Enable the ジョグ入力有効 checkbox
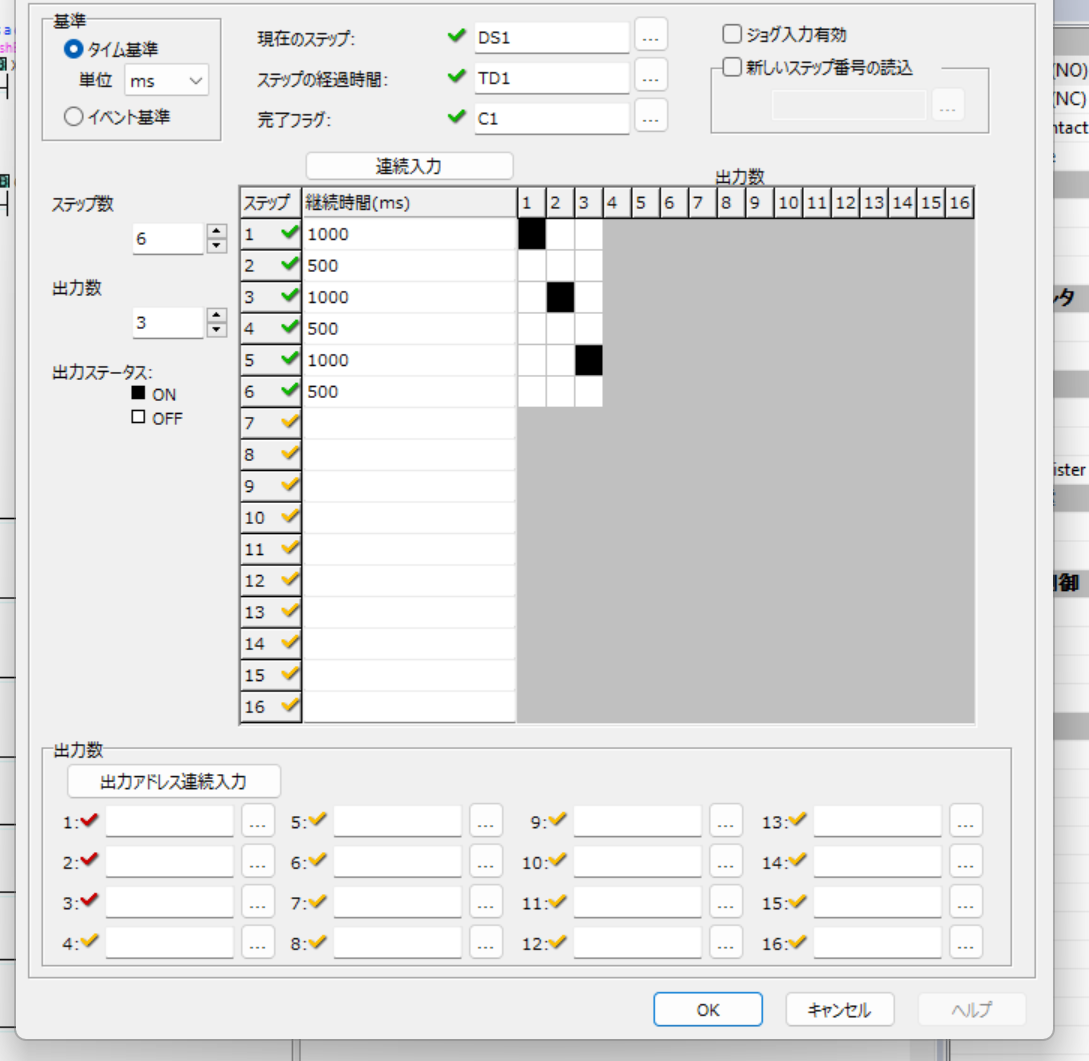The height and width of the screenshot is (1061, 1089). click(x=732, y=34)
